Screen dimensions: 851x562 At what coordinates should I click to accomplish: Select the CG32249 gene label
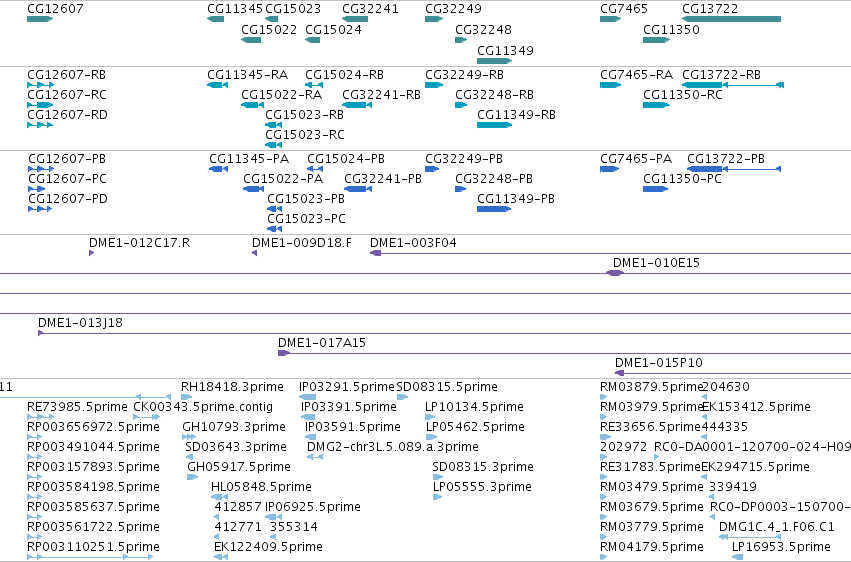click(453, 9)
